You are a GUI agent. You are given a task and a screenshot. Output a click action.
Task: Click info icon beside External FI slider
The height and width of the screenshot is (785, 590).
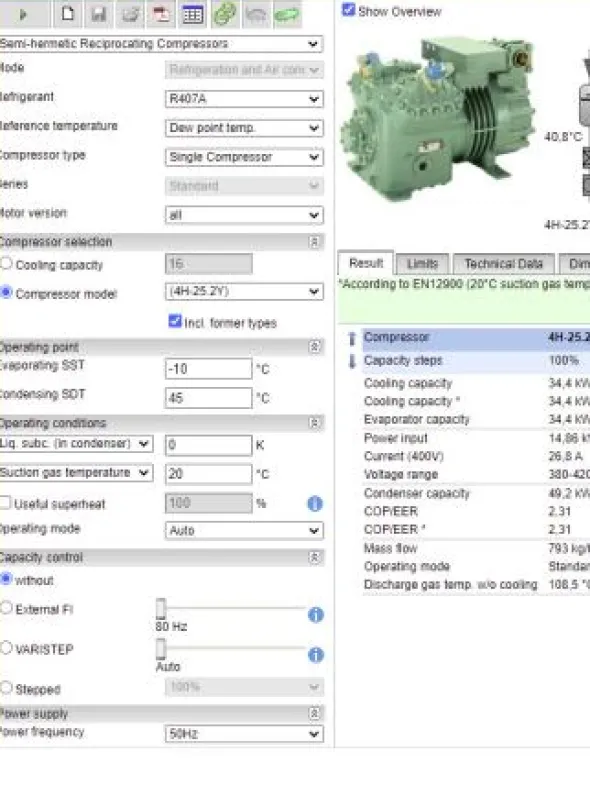316,614
